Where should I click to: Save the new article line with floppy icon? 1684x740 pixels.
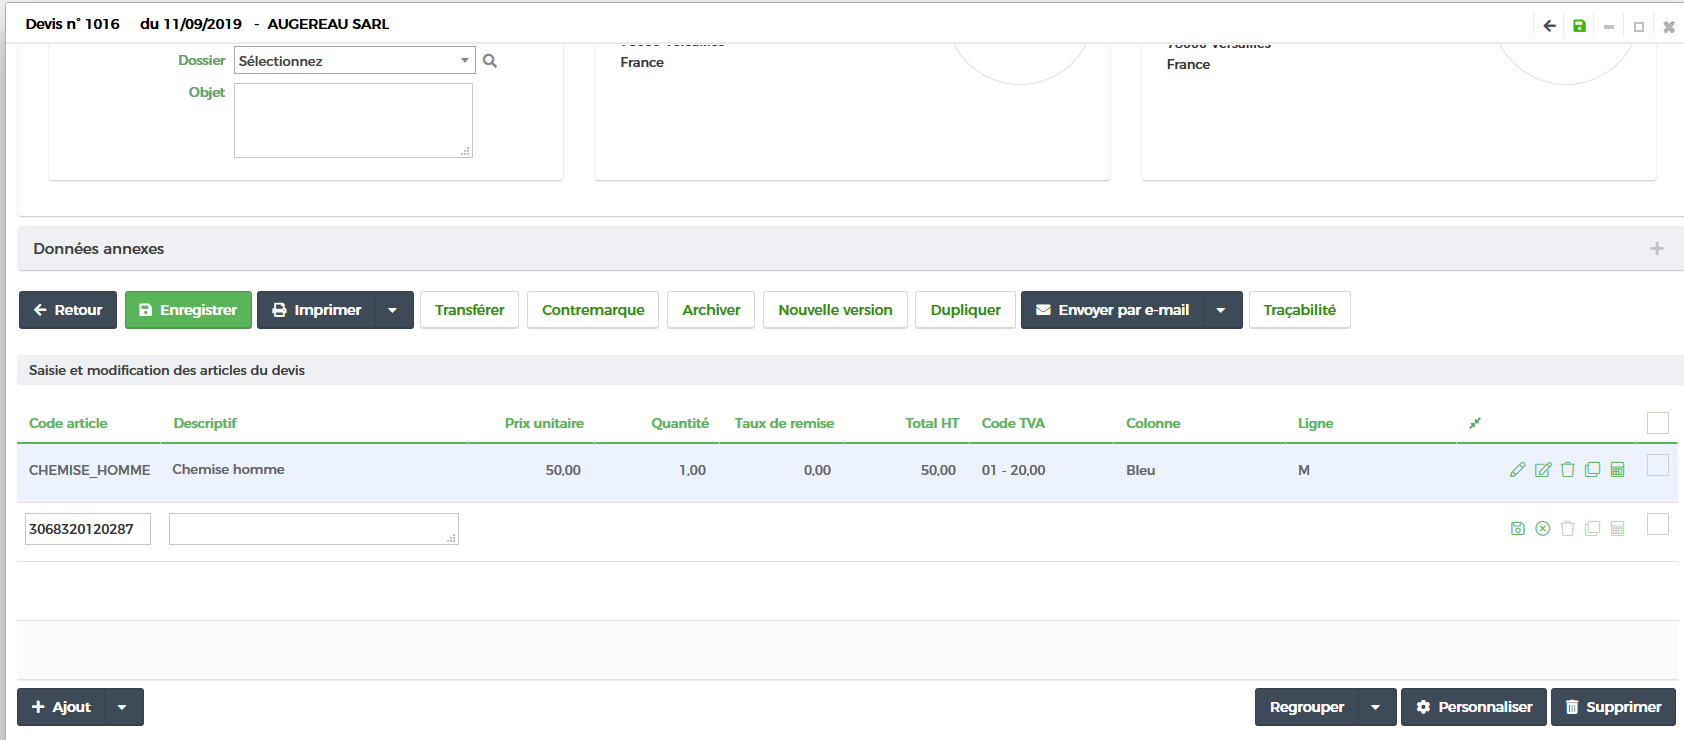tap(1517, 529)
